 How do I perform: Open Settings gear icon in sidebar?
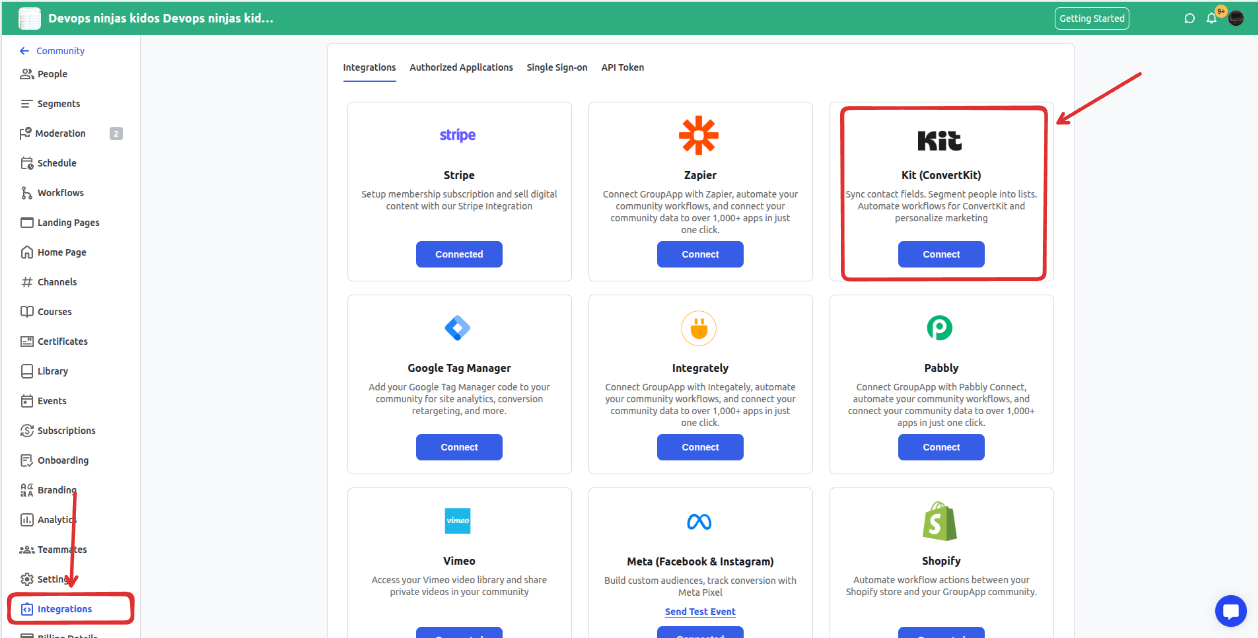[x=27, y=579]
